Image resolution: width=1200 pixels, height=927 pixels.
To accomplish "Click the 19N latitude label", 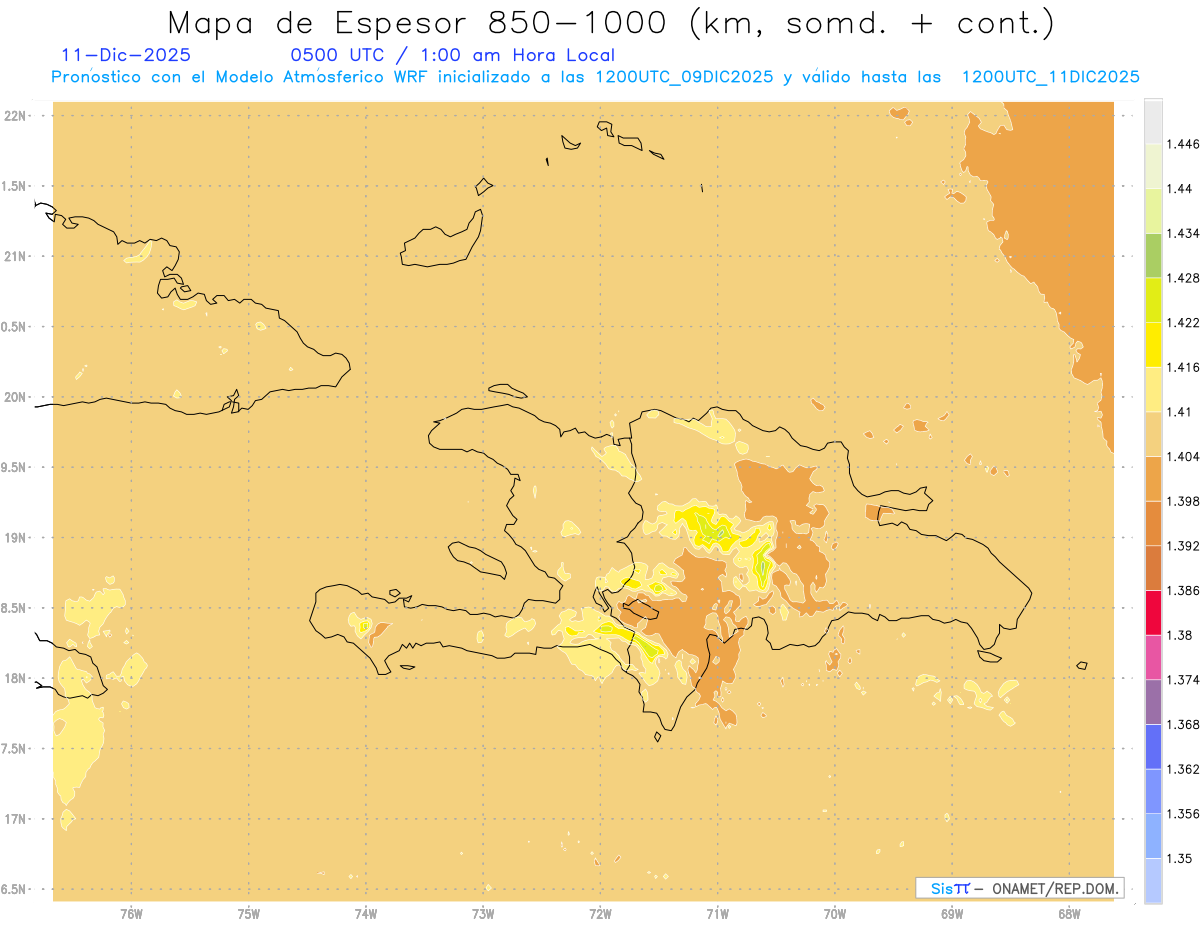I will pyautogui.click(x=16, y=537).
